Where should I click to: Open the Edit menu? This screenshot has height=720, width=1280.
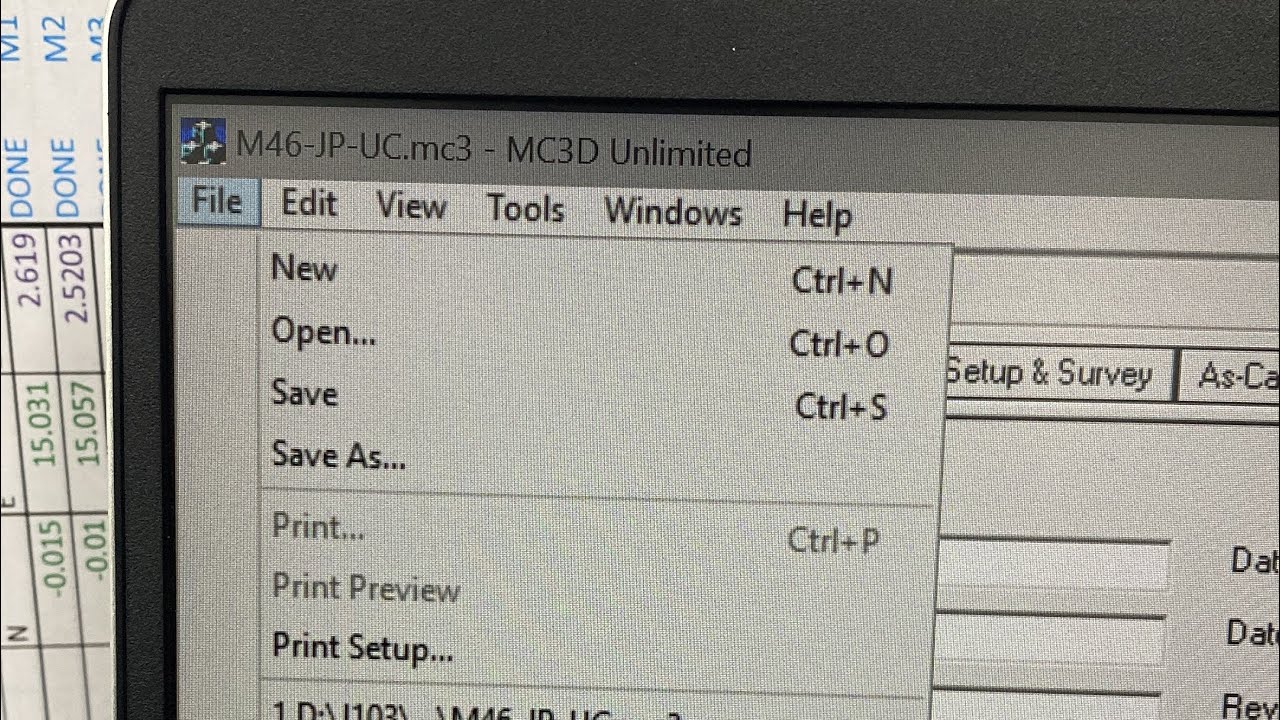pos(309,204)
